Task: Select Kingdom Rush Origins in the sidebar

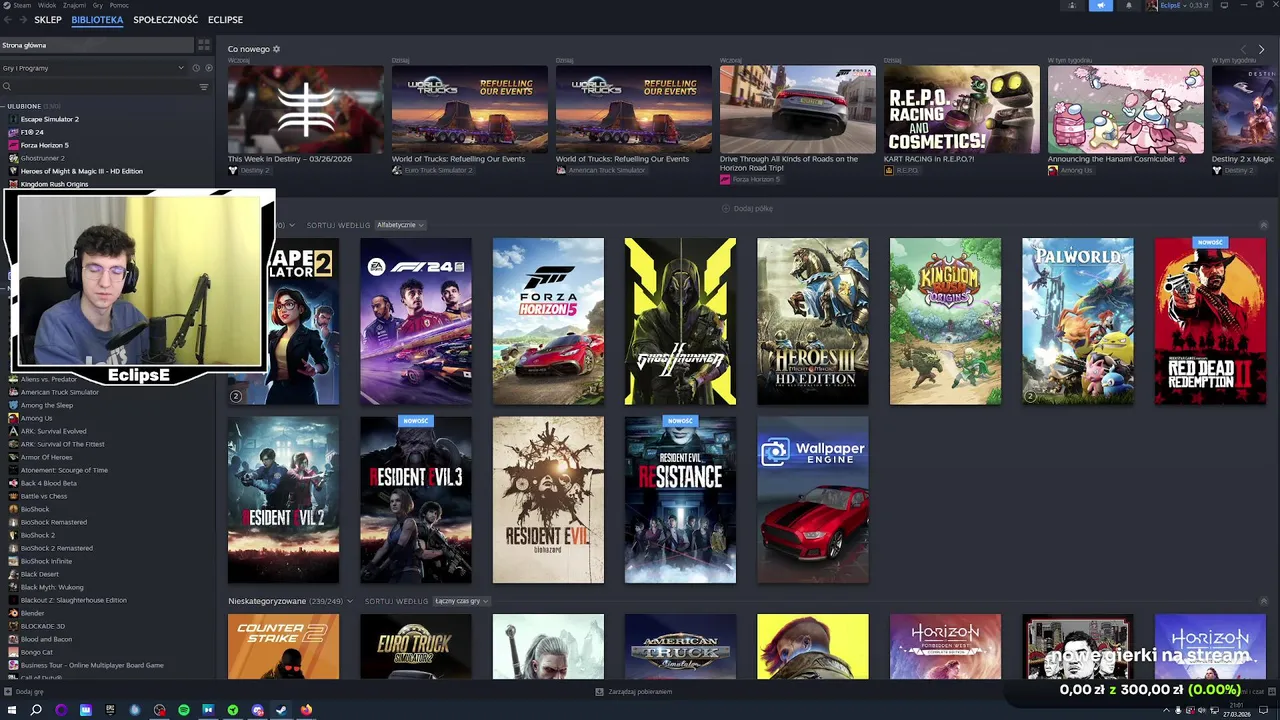Action: tap(54, 184)
